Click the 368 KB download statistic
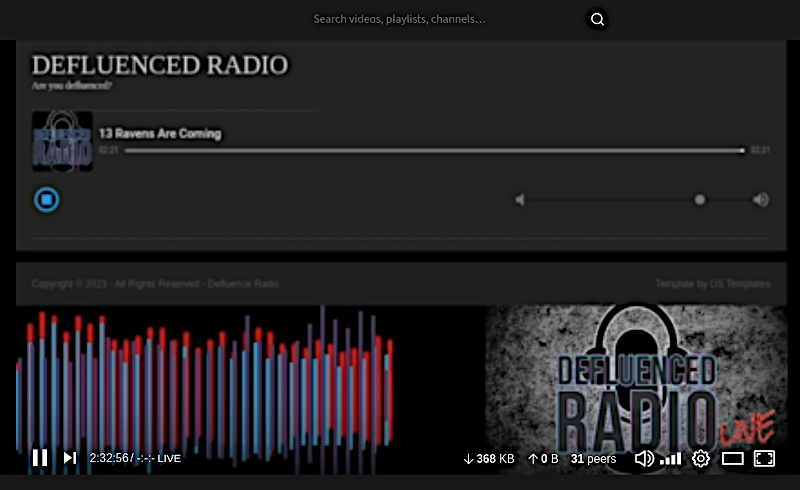Image resolution: width=800 pixels, height=490 pixels. pos(489,459)
